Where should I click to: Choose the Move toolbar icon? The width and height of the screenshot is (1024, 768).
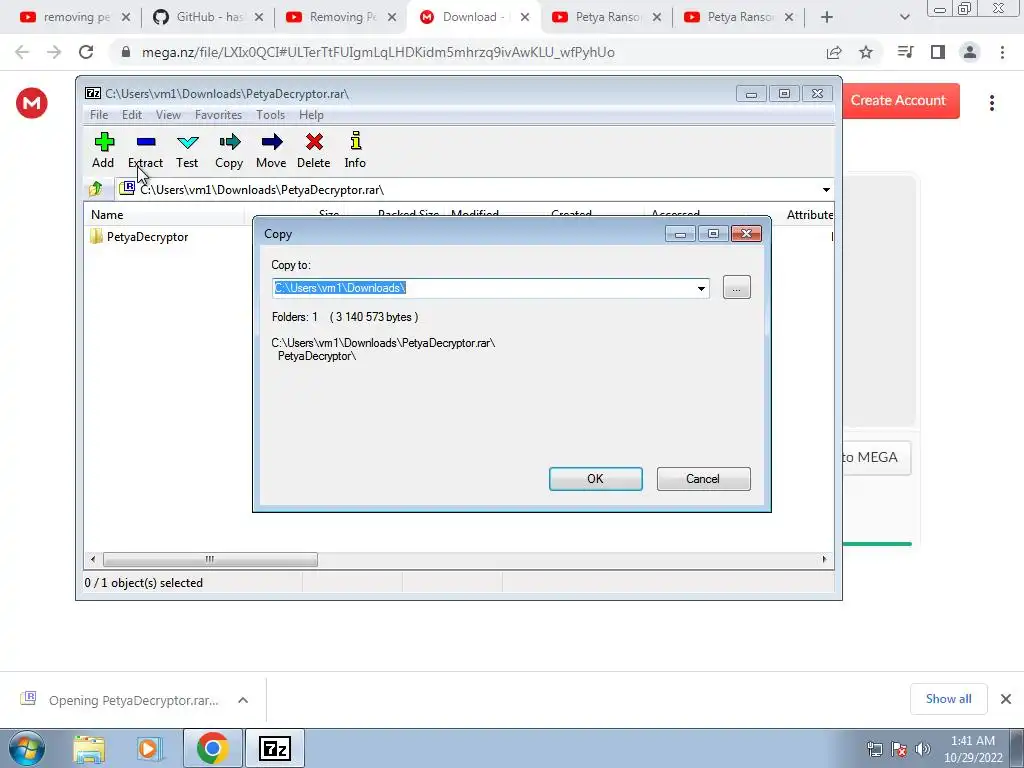(271, 150)
